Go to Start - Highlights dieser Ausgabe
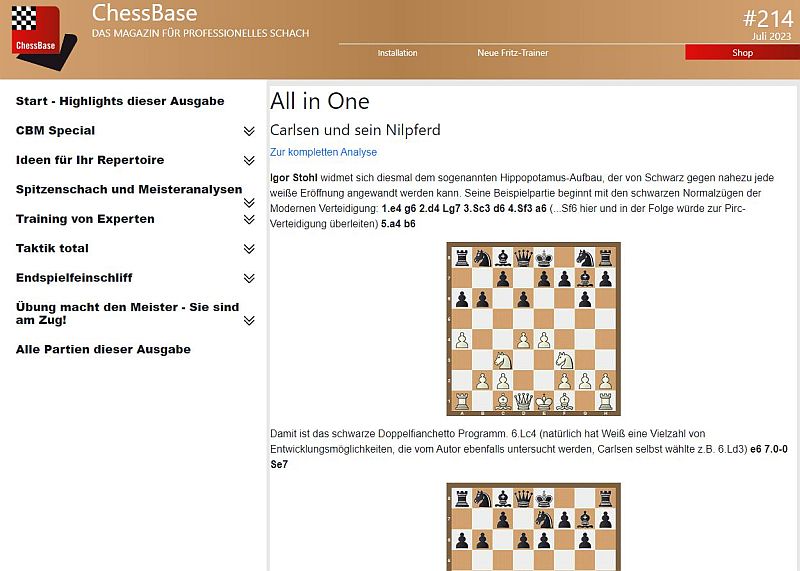Viewport: 800px width, 571px height. click(x=120, y=101)
